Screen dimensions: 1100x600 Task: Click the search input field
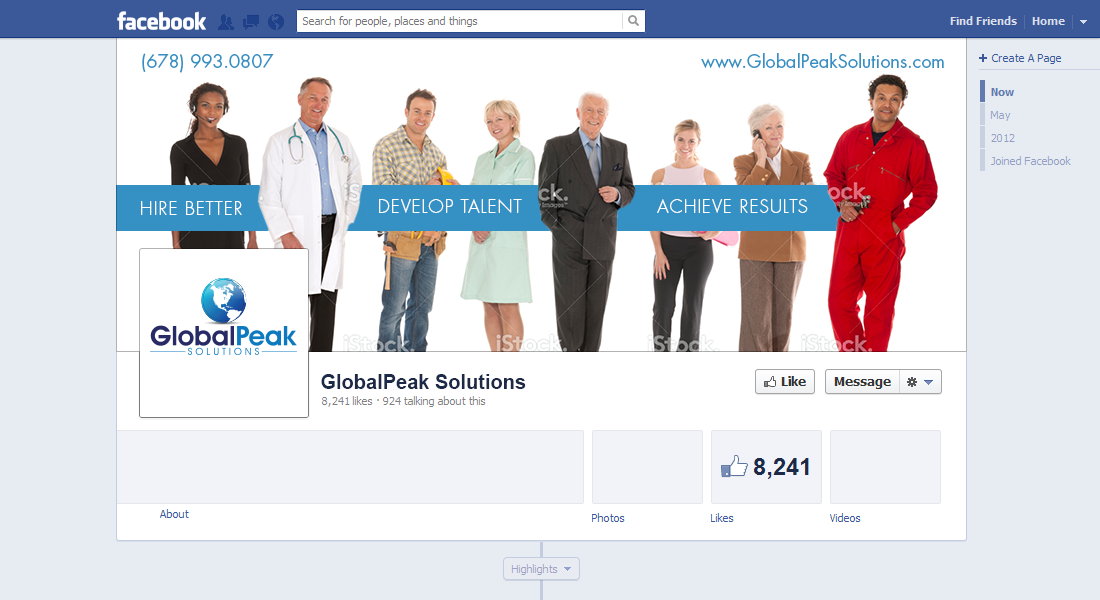click(460, 20)
